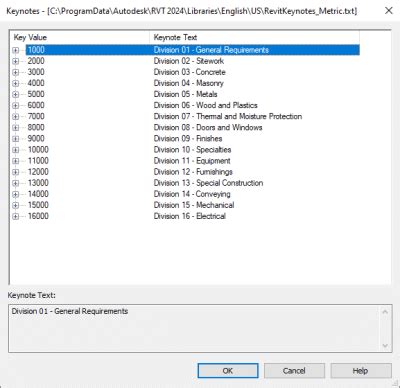Expand the 7000 Thermal and Moisture node

pos(15,117)
